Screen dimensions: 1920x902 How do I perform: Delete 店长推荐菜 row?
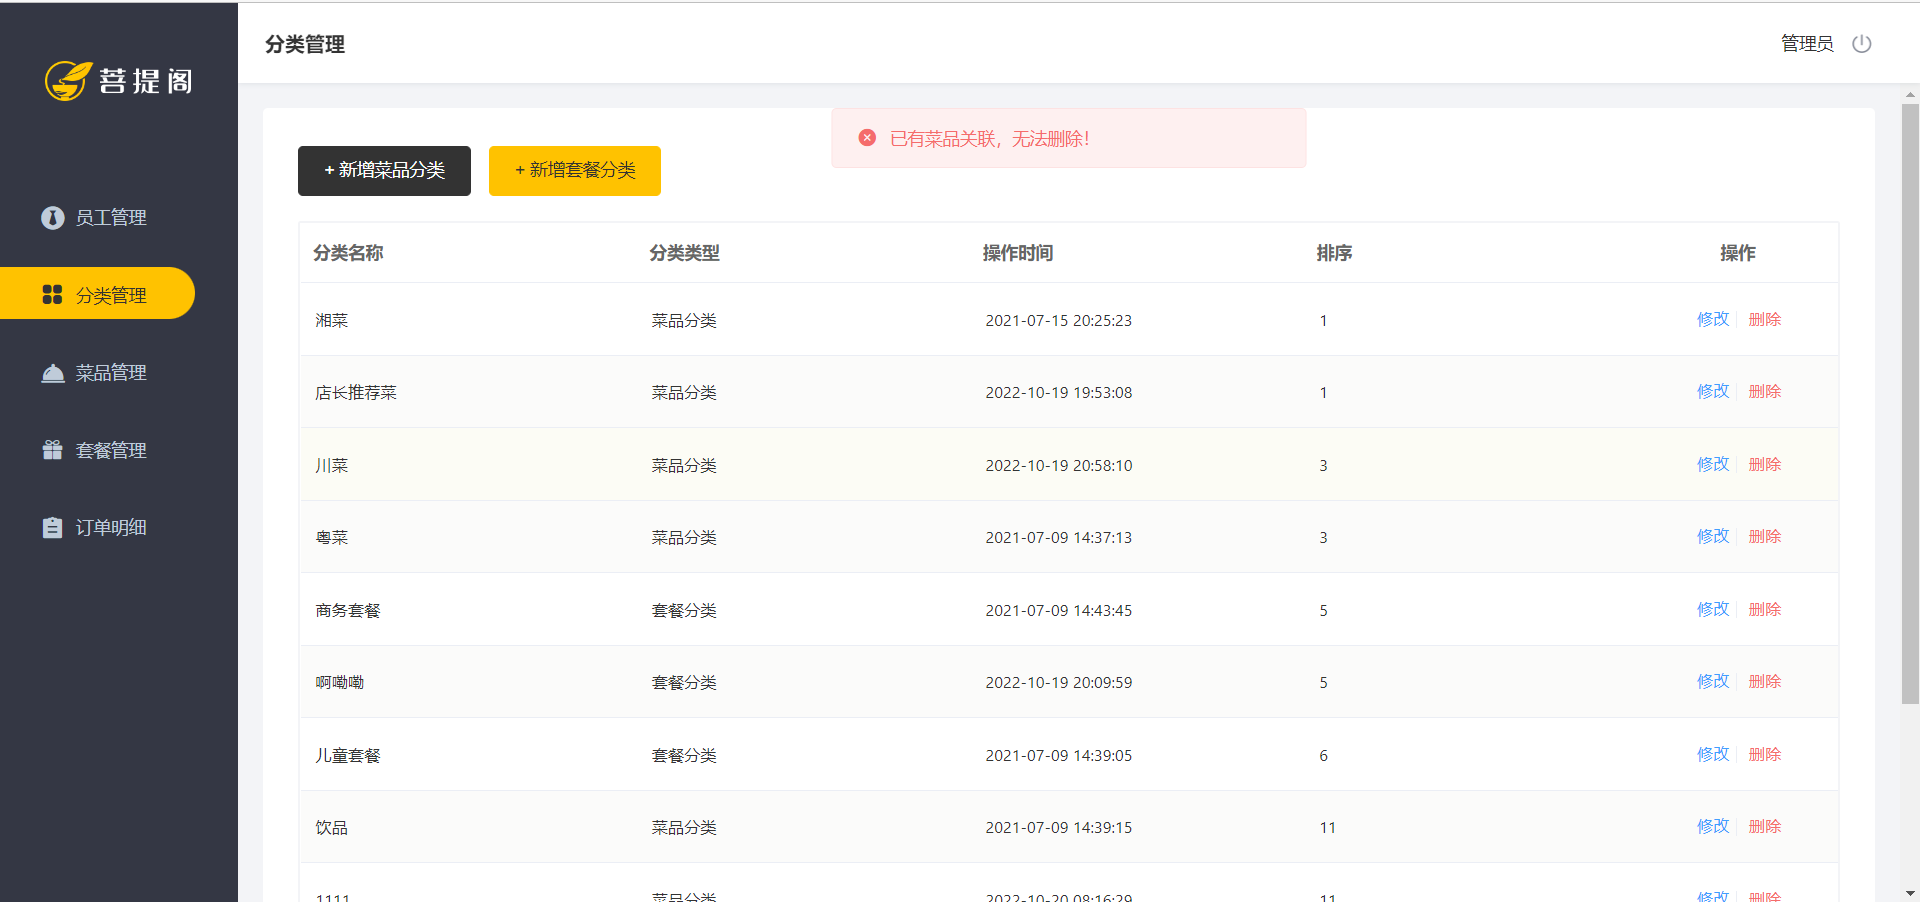(1765, 391)
